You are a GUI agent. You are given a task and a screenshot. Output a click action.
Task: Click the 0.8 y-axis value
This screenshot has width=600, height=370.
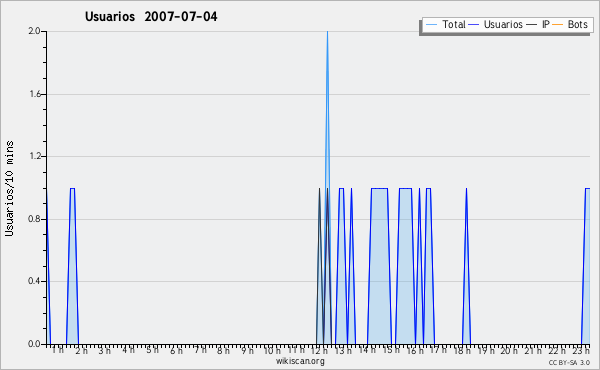tap(34, 219)
